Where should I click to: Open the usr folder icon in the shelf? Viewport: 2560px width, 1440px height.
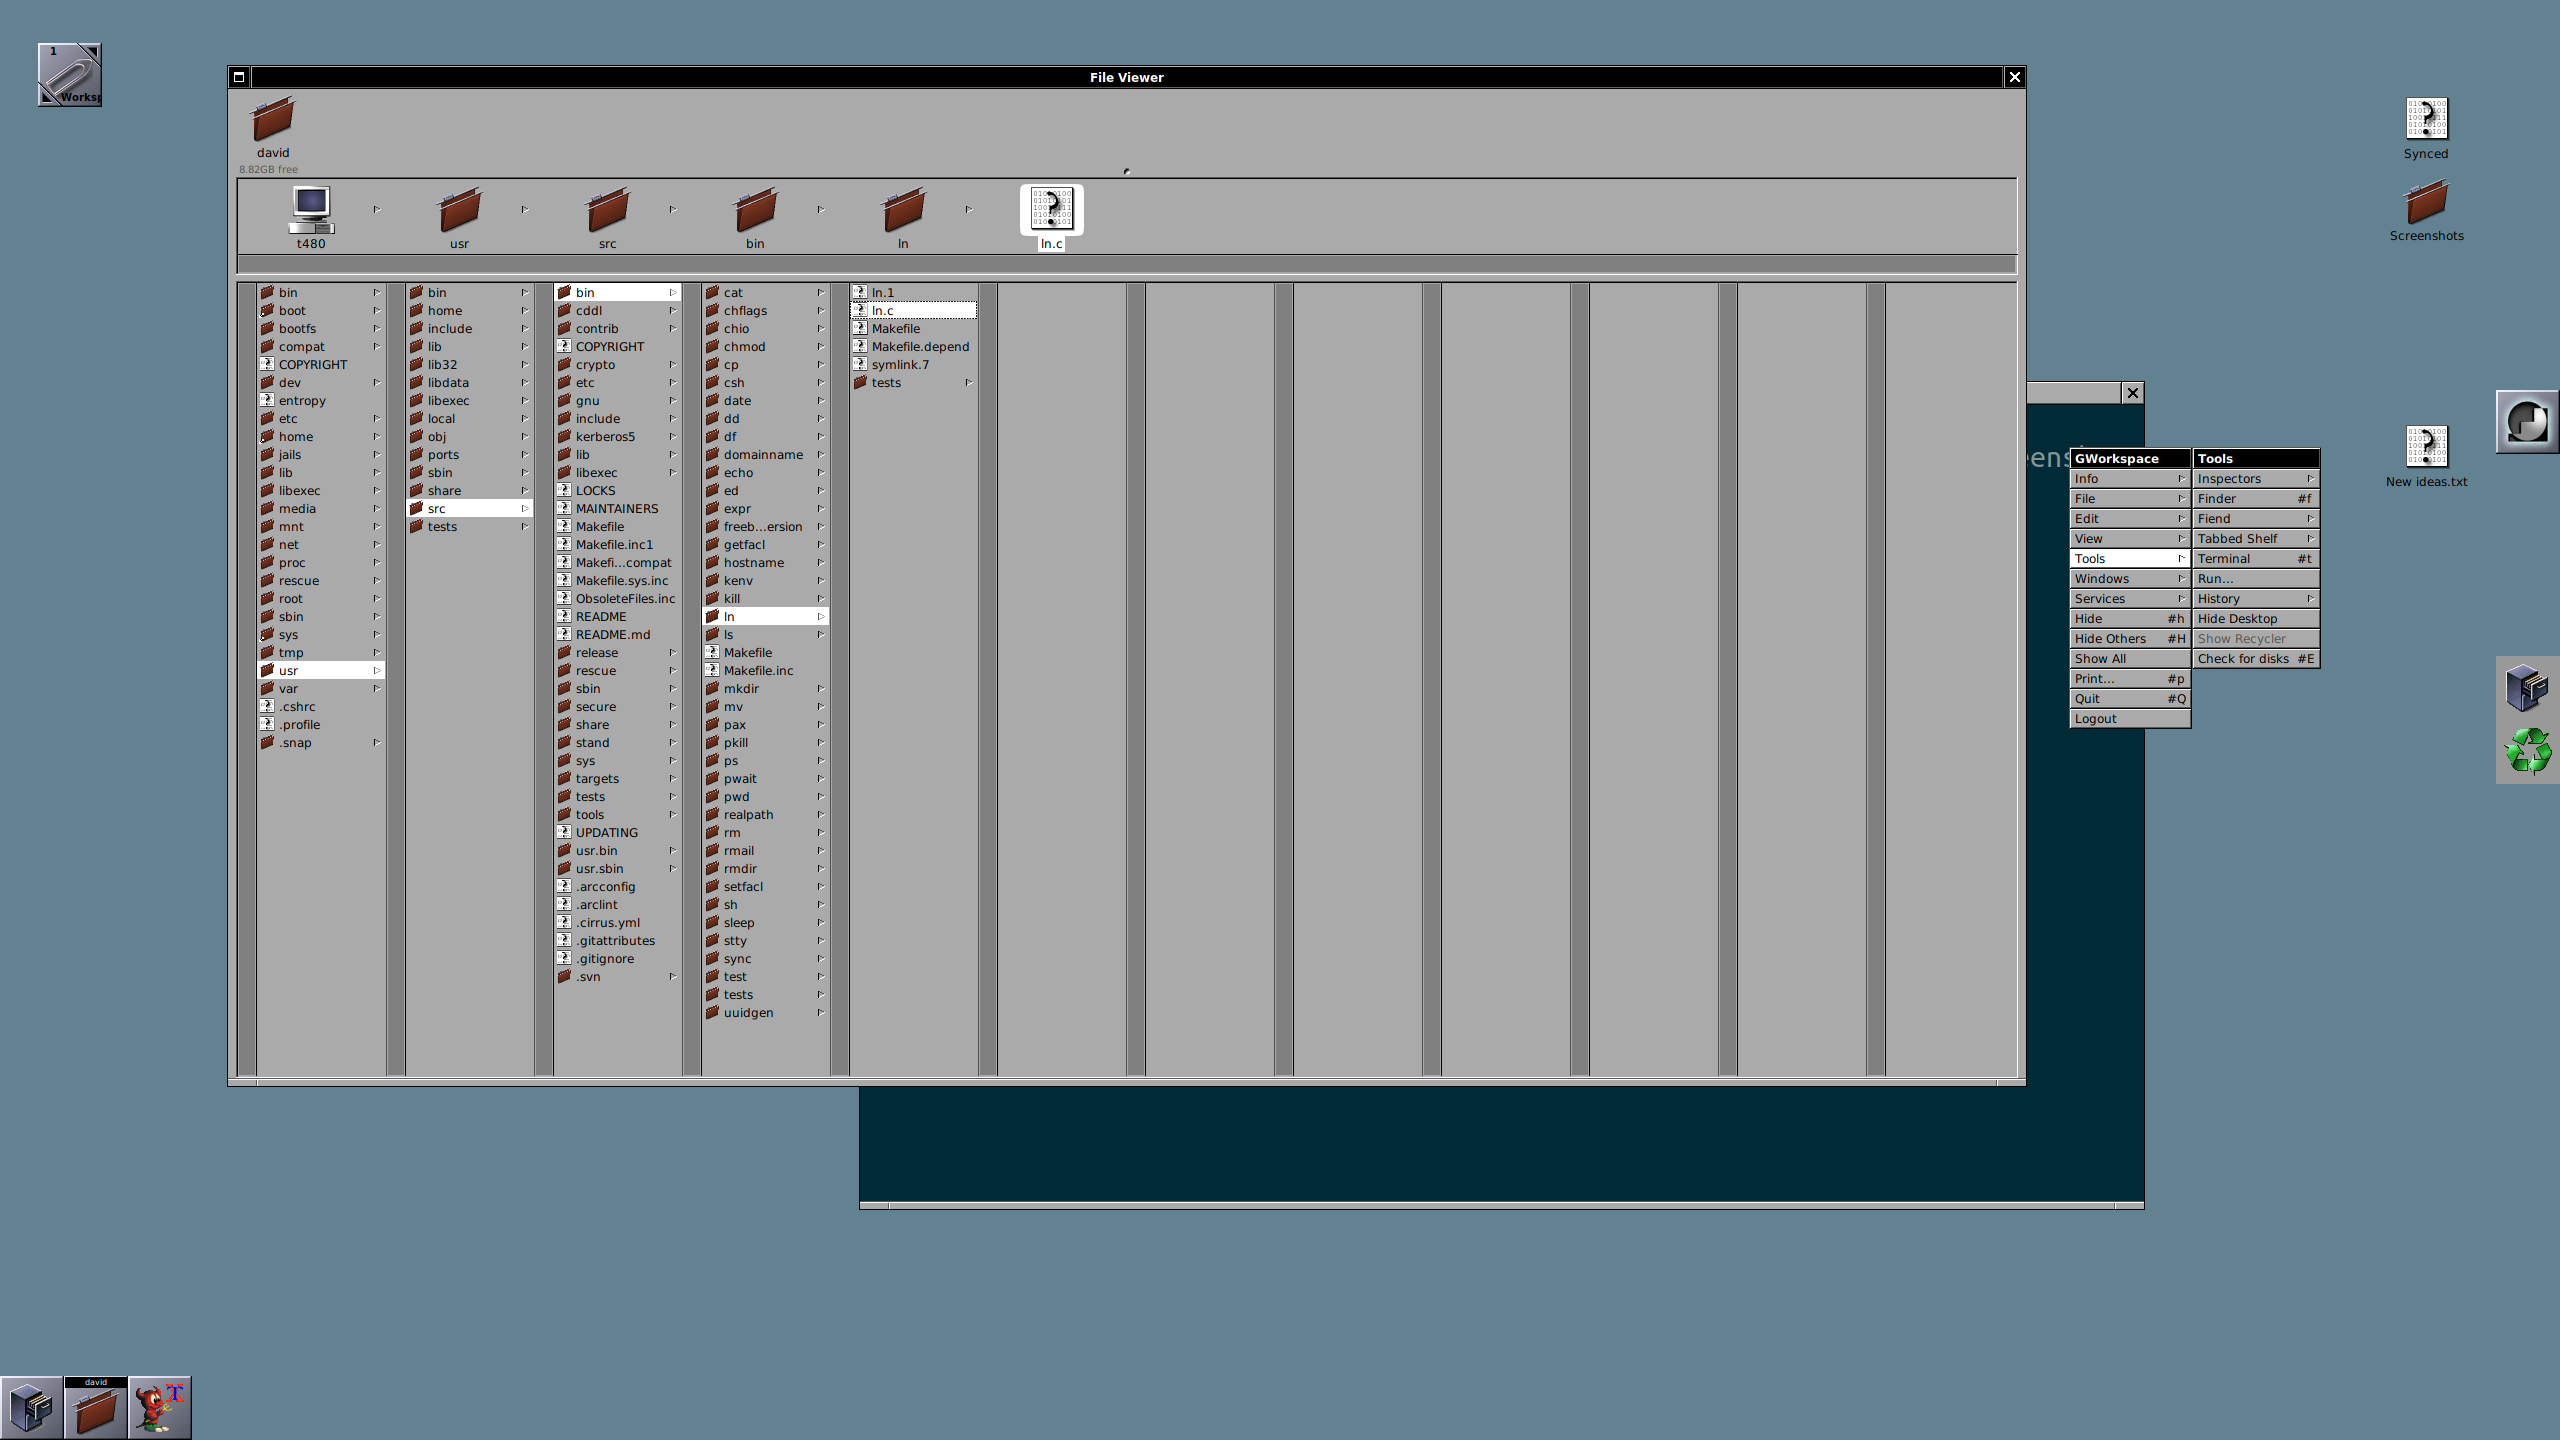point(458,212)
